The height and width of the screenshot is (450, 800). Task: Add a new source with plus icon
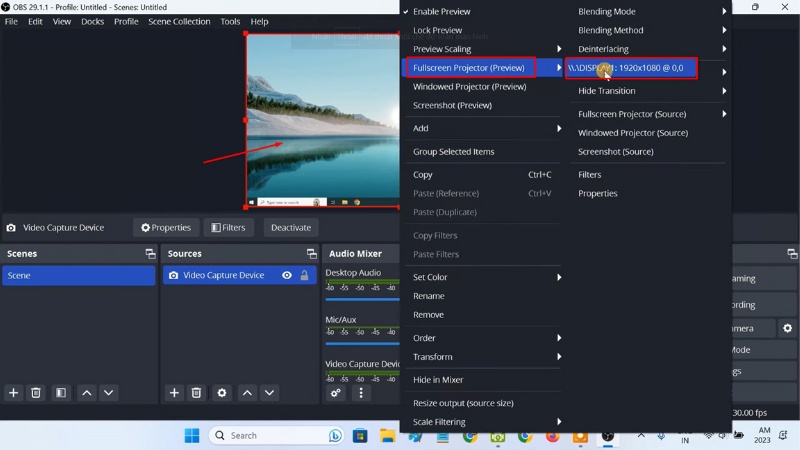click(174, 393)
